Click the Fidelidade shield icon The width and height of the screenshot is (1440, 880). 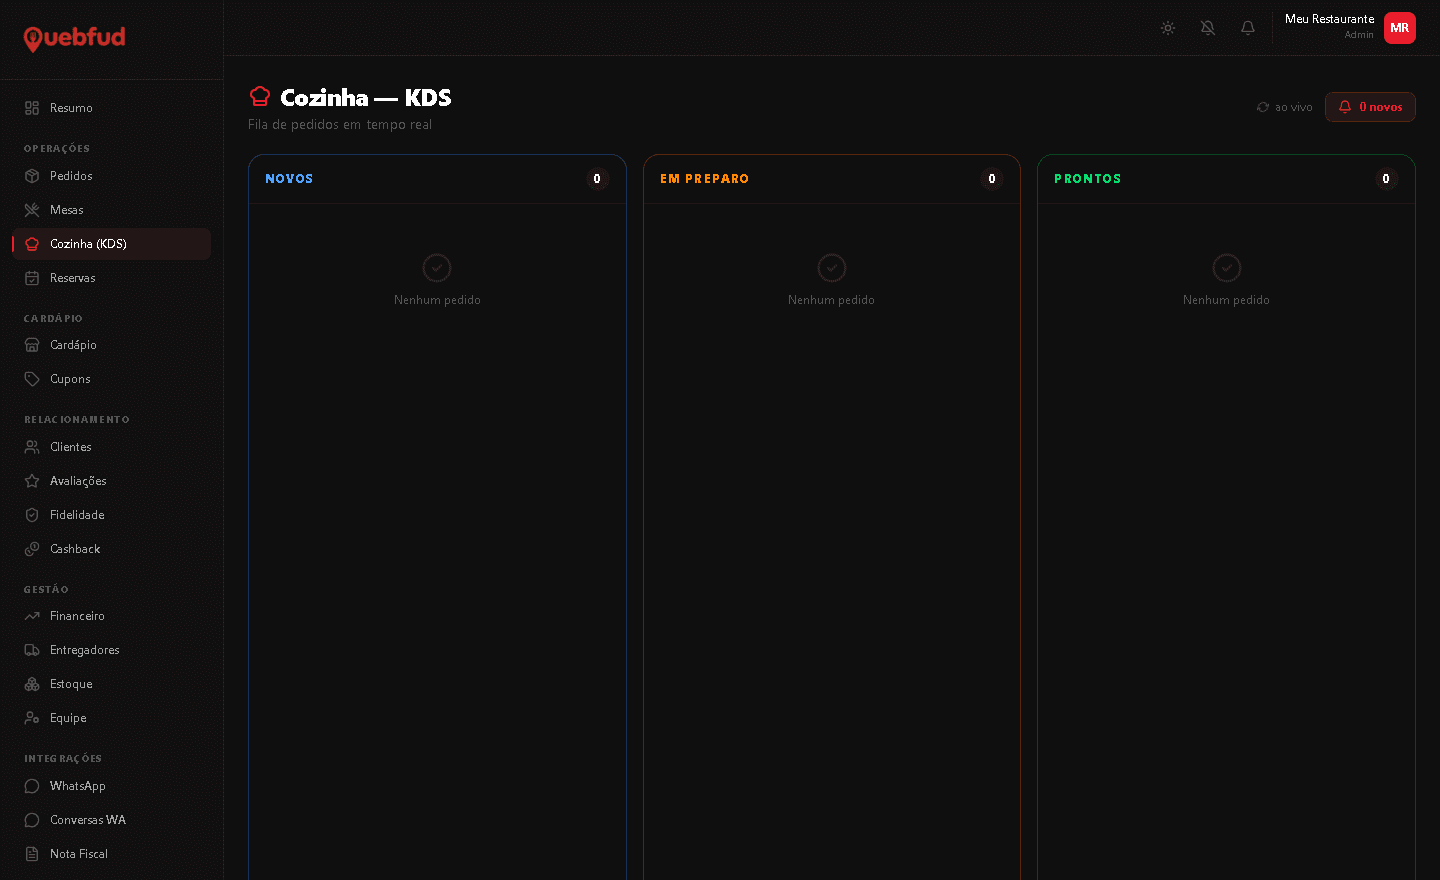32,515
